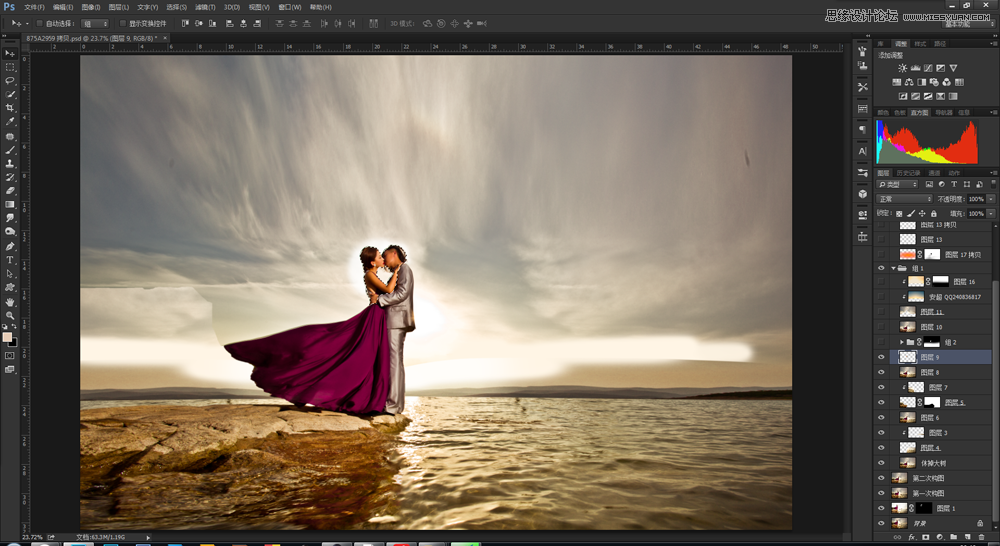
Task: Hide the 背景 layer
Action: [881, 523]
